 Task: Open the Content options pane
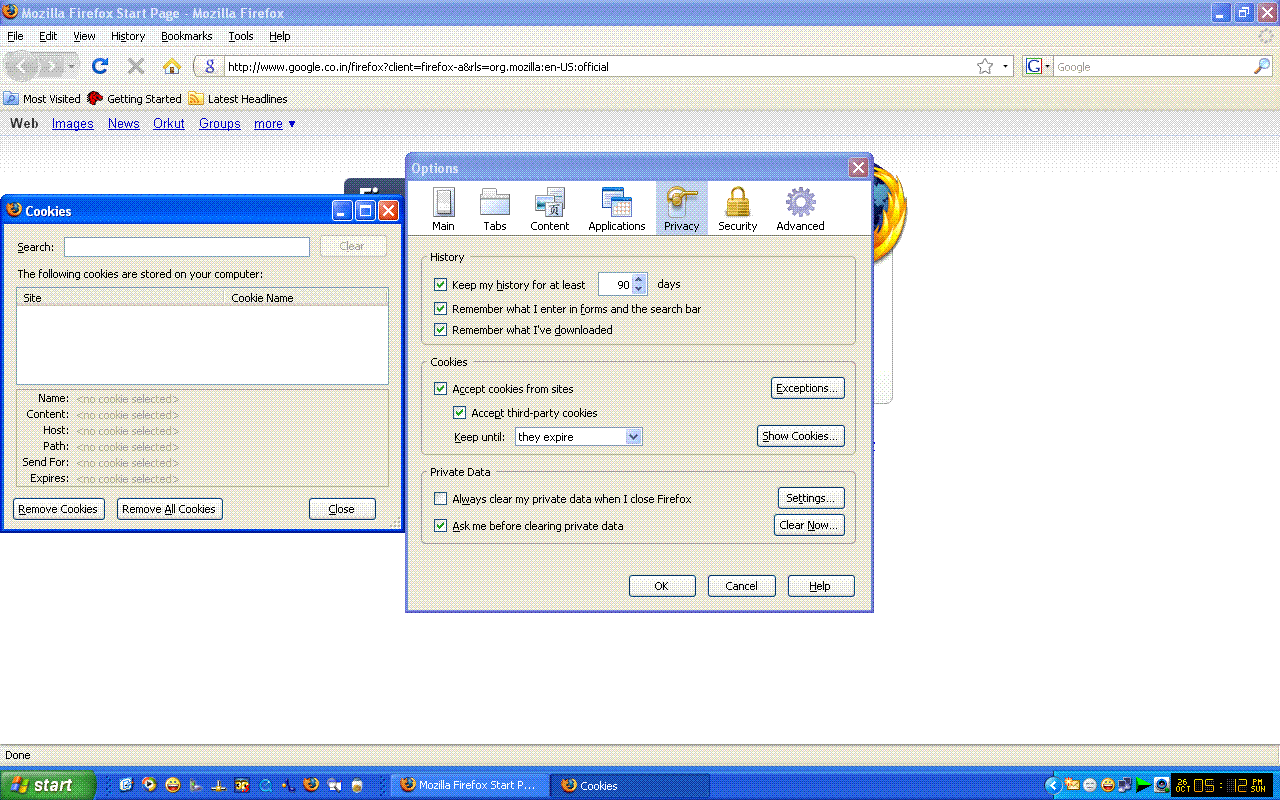pos(549,209)
